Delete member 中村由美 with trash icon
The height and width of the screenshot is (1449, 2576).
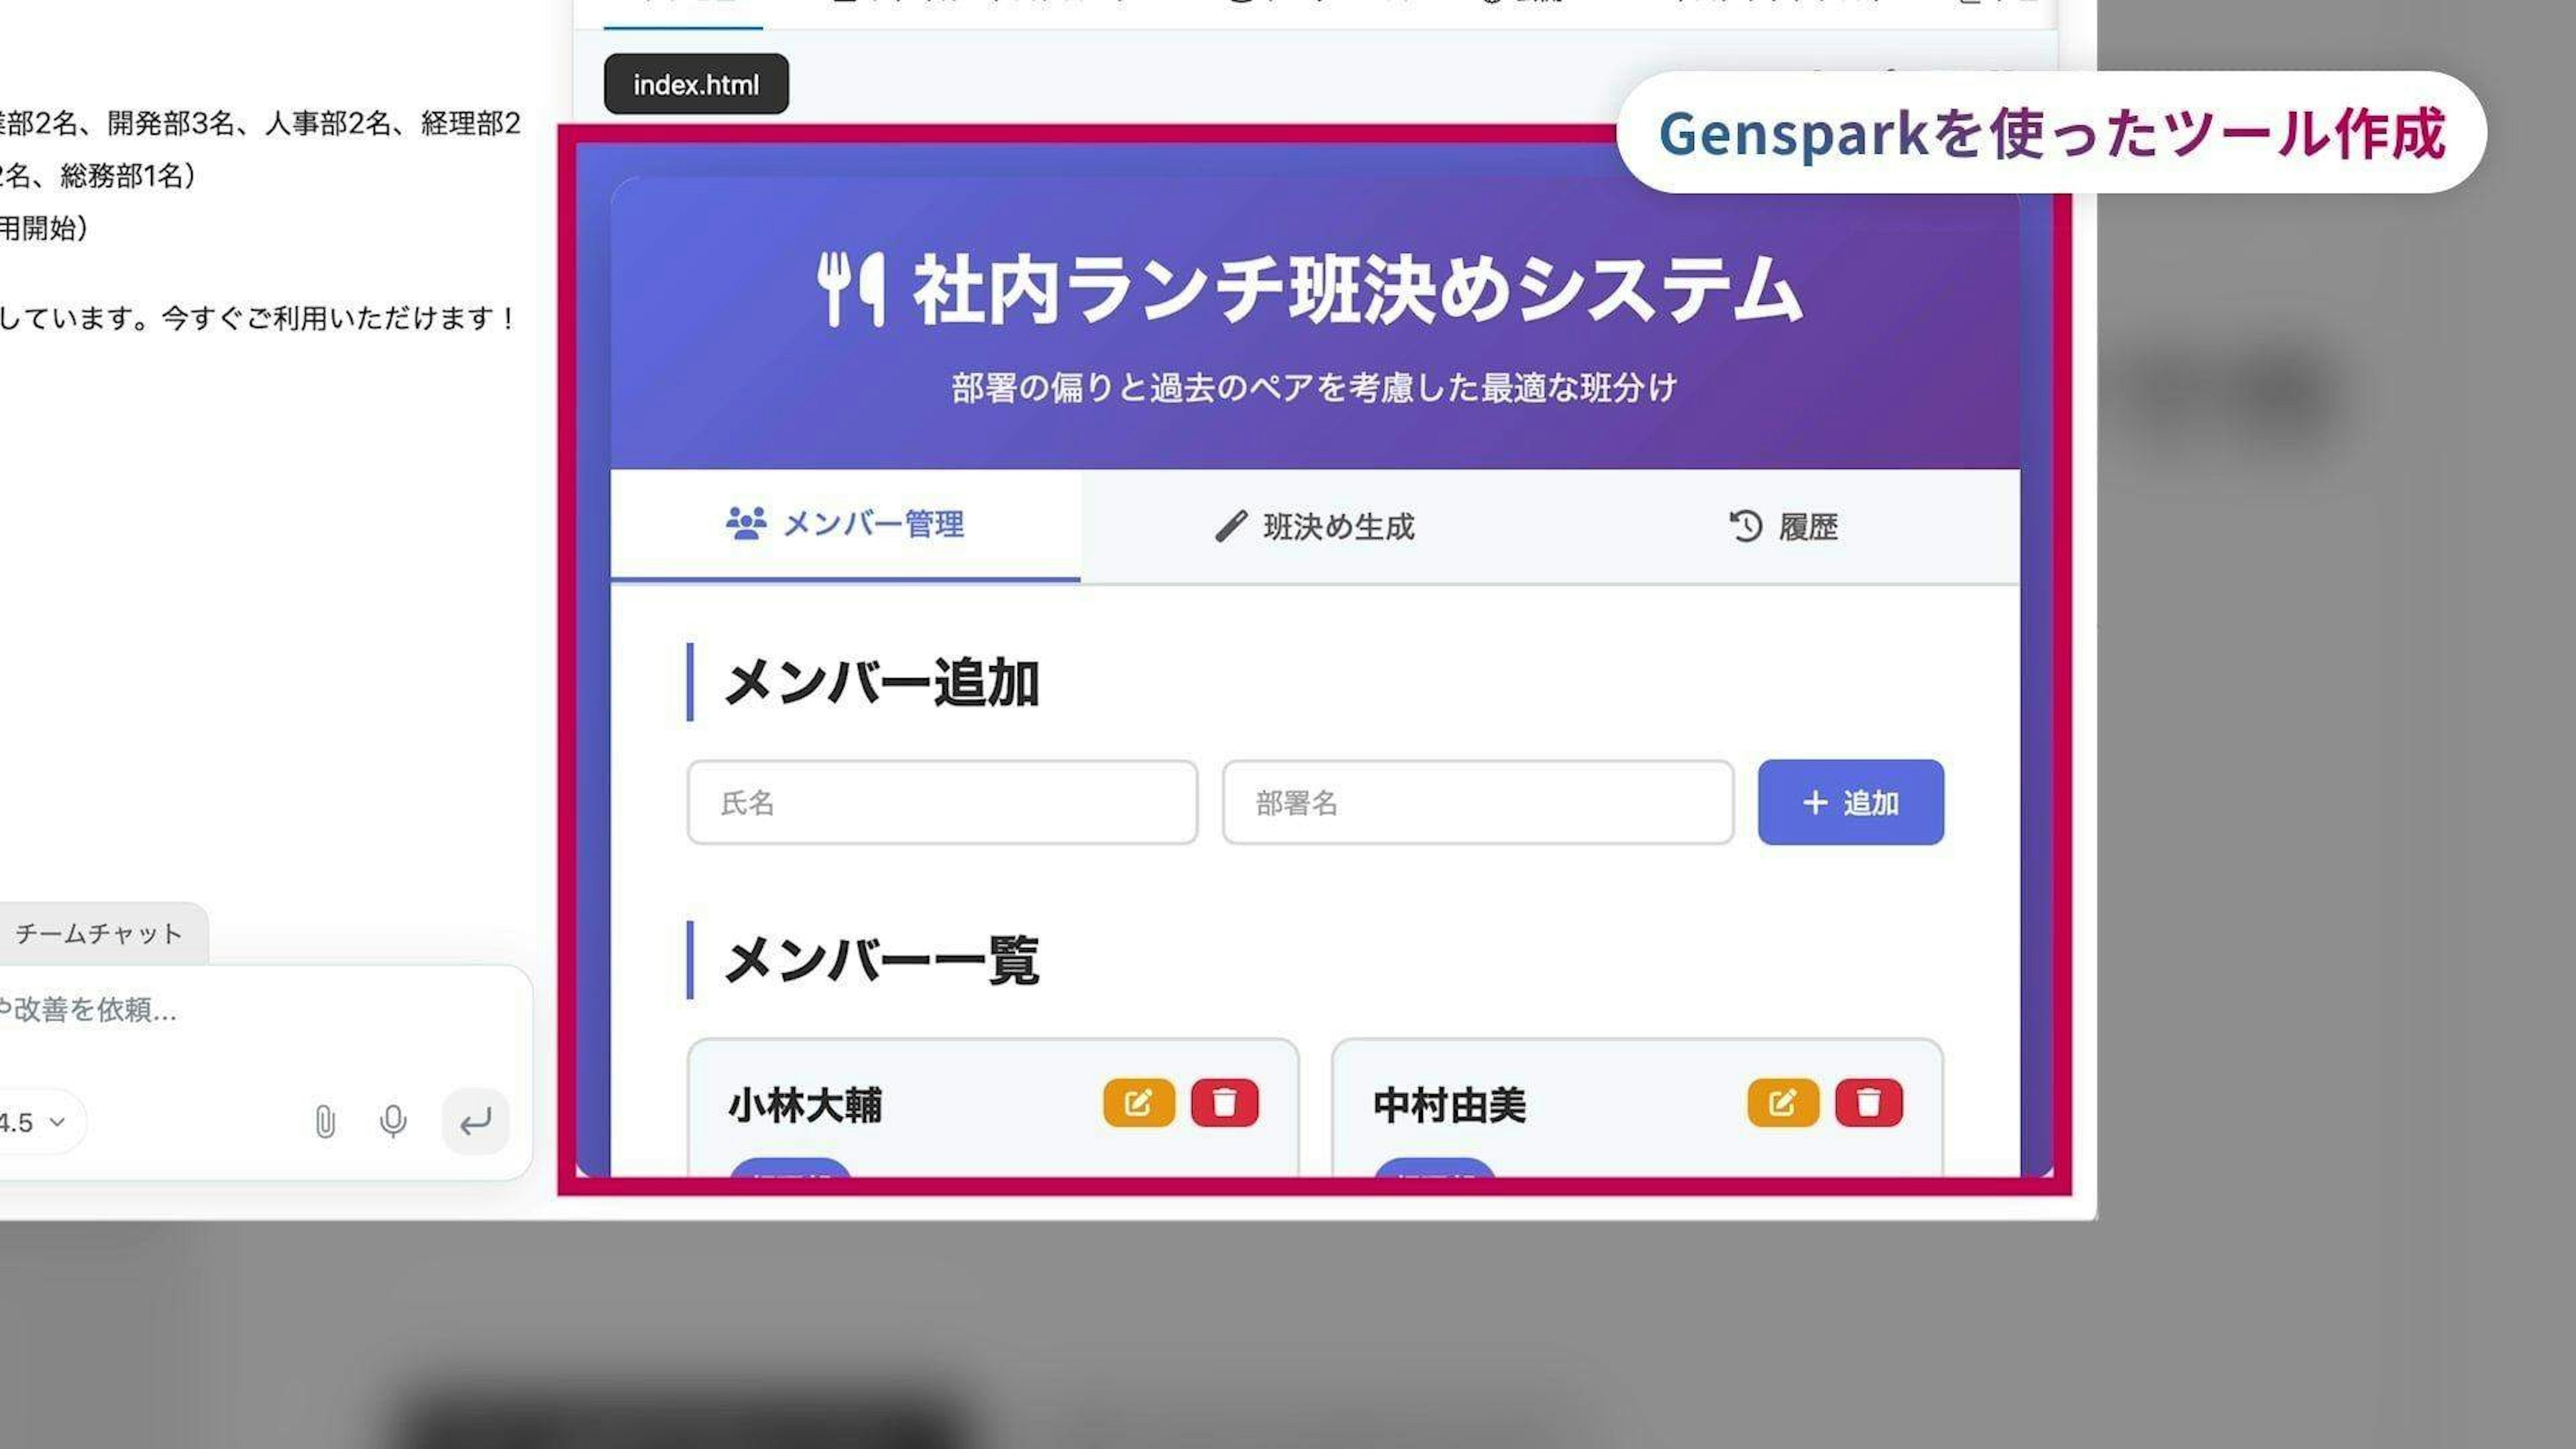tap(1868, 1103)
